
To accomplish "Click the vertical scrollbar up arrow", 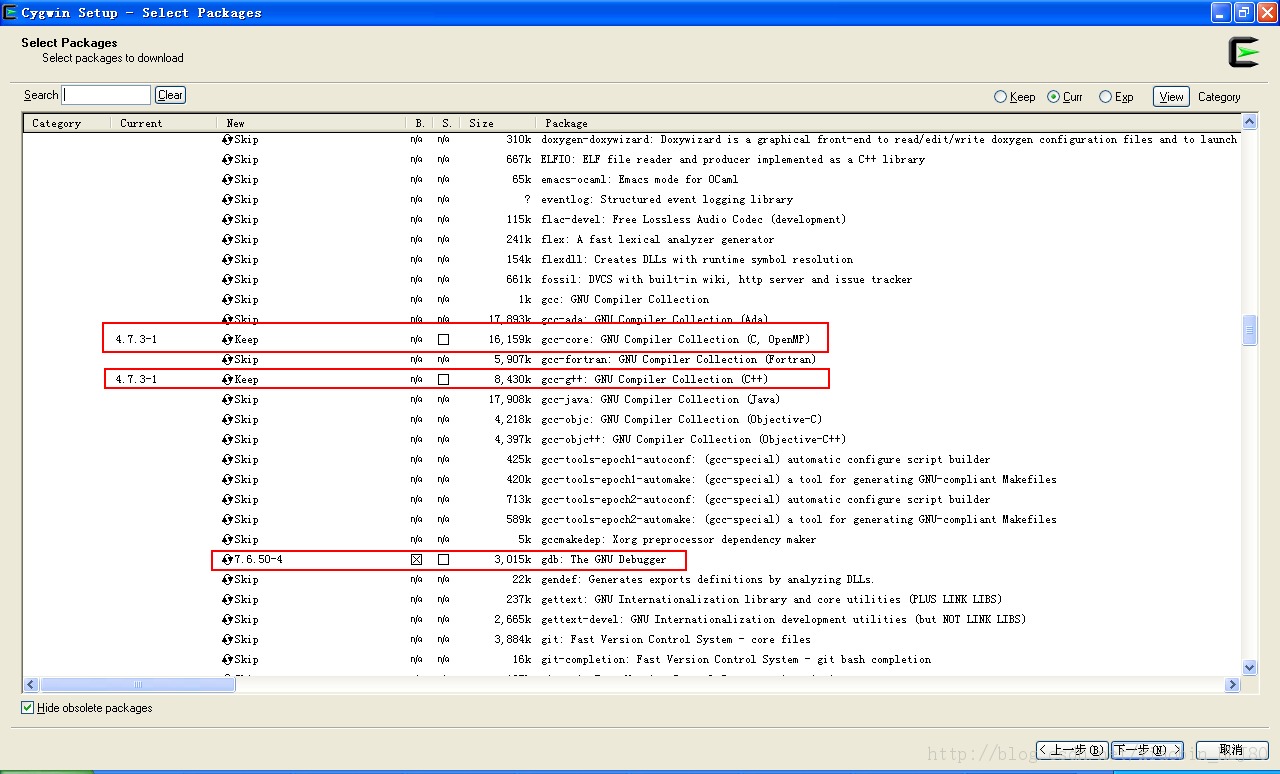I will click(x=1249, y=122).
